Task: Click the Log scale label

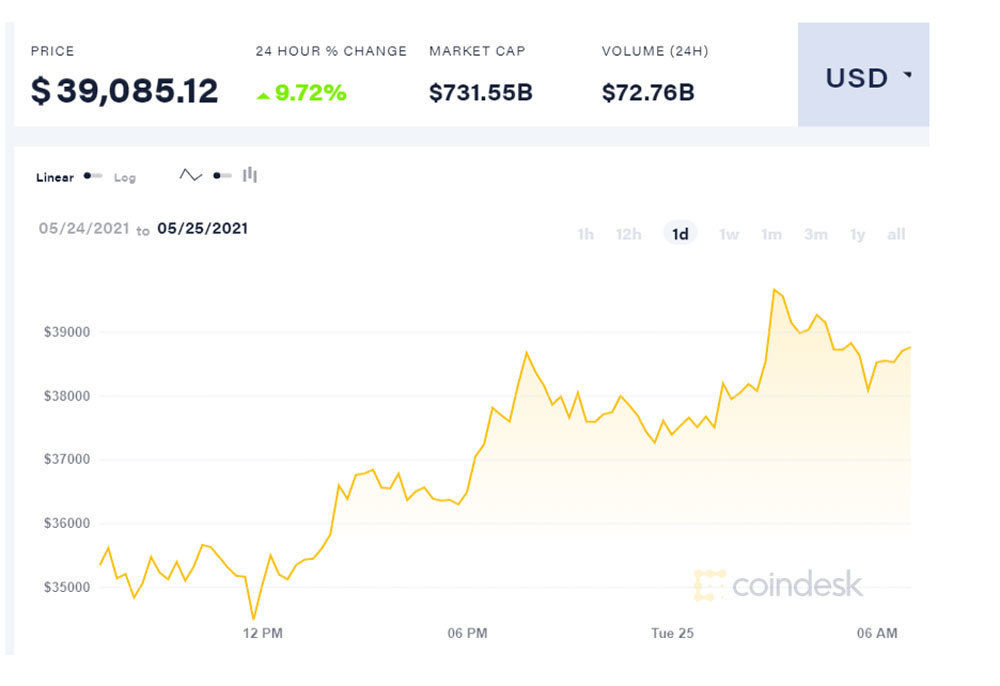Action: tap(124, 178)
